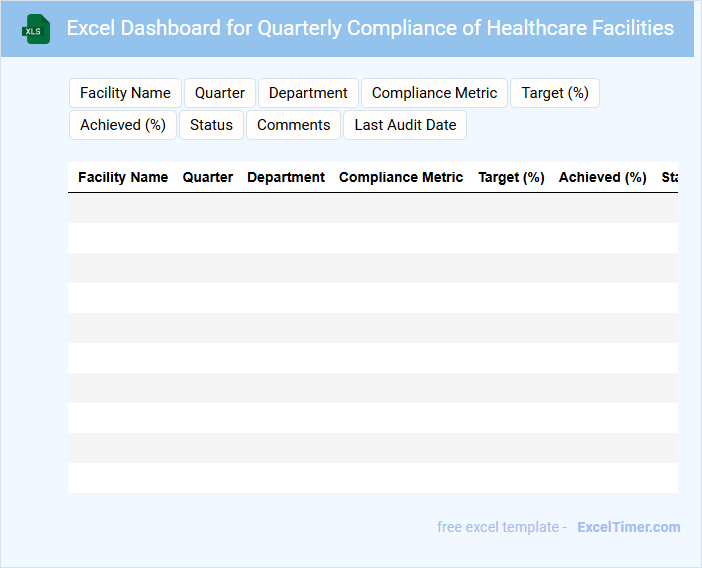Select the Facility Name tag button
The image size is (702, 568).
click(125, 93)
